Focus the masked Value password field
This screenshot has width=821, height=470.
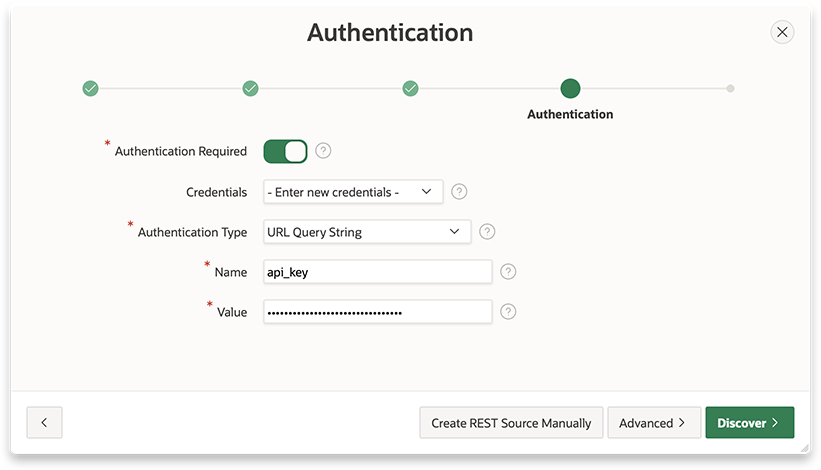click(x=377, y=312)
